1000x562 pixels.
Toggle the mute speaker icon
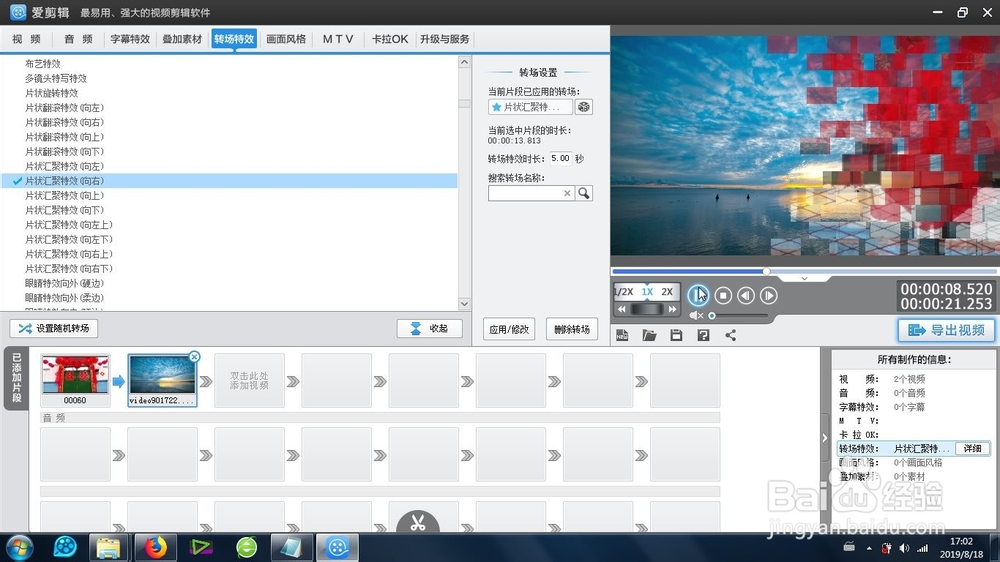(x=695, y=315)
